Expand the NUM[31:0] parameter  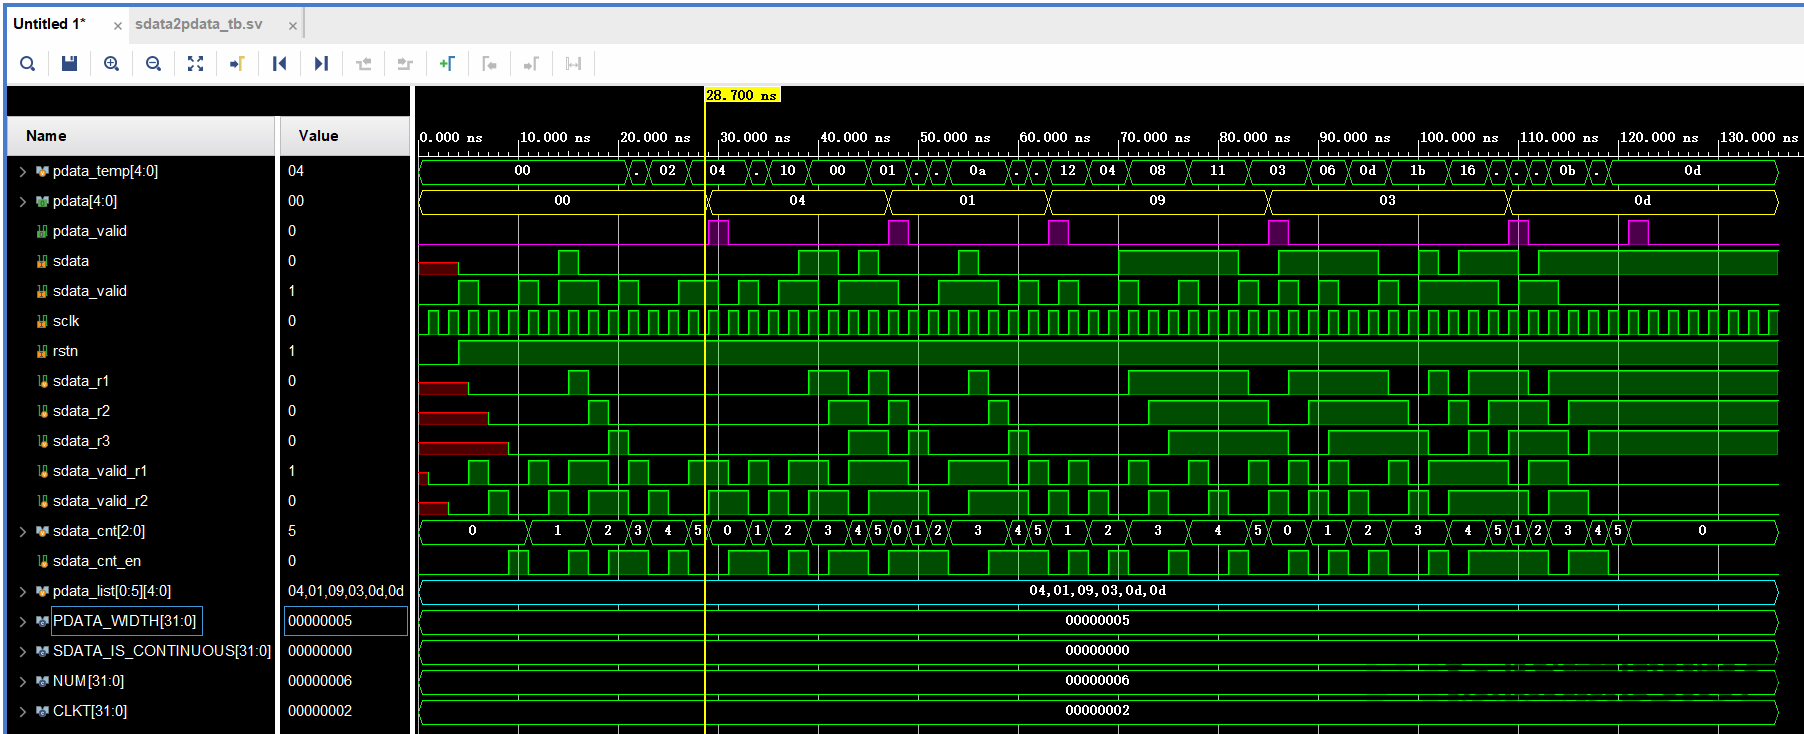[22, 681]
